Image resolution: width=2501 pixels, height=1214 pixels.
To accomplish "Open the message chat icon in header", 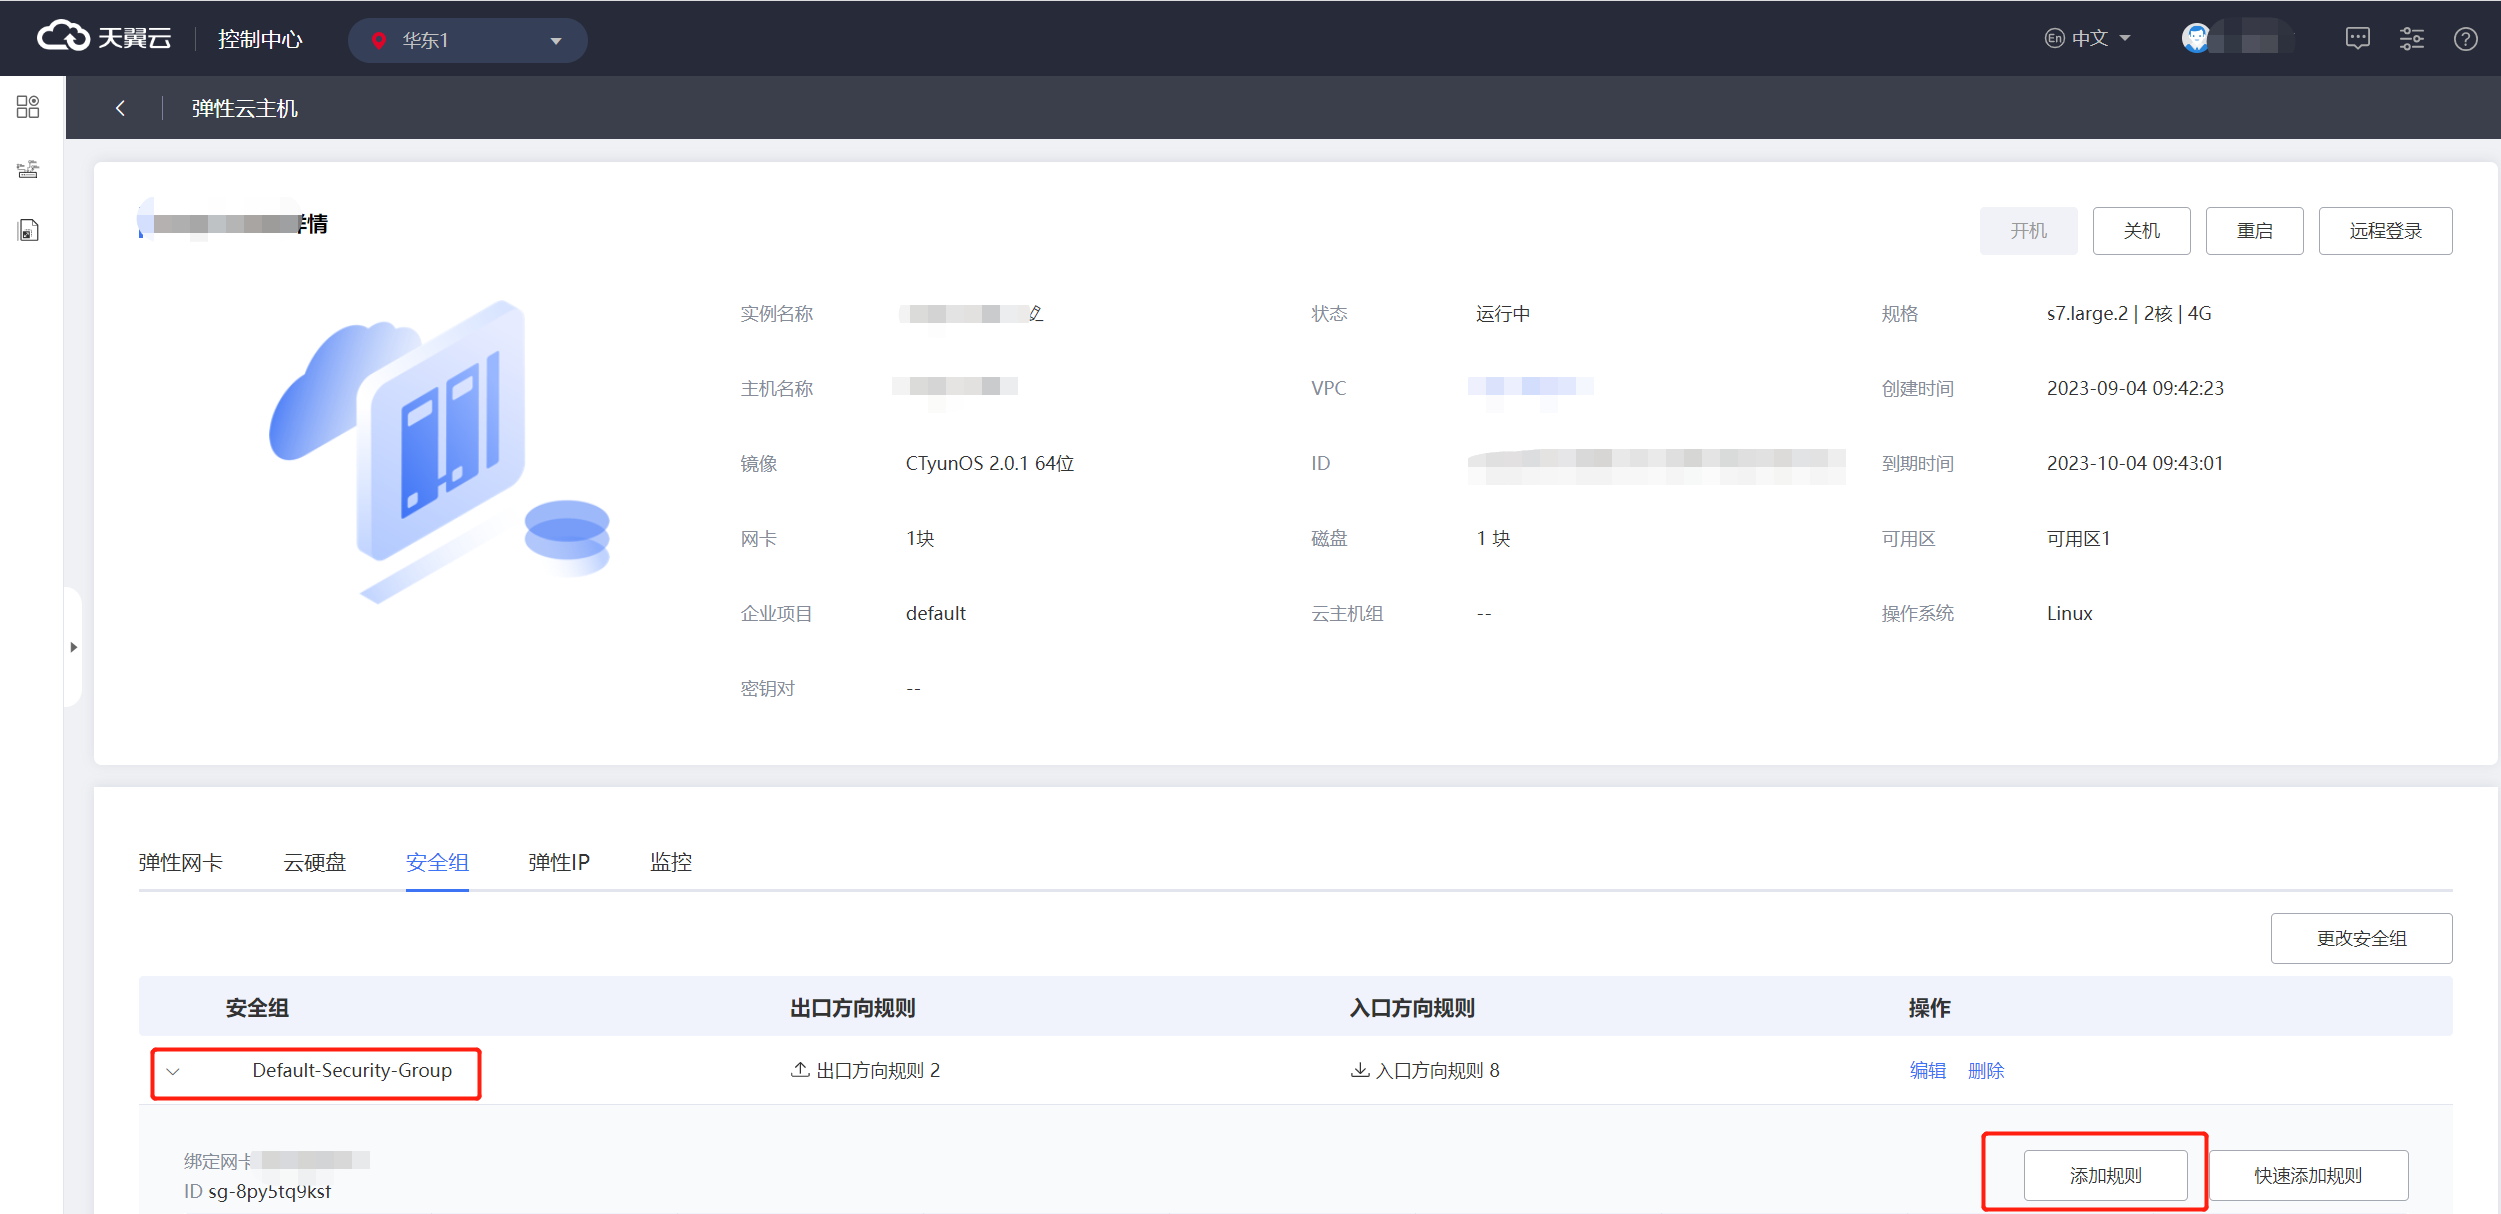I will 2357,39.
